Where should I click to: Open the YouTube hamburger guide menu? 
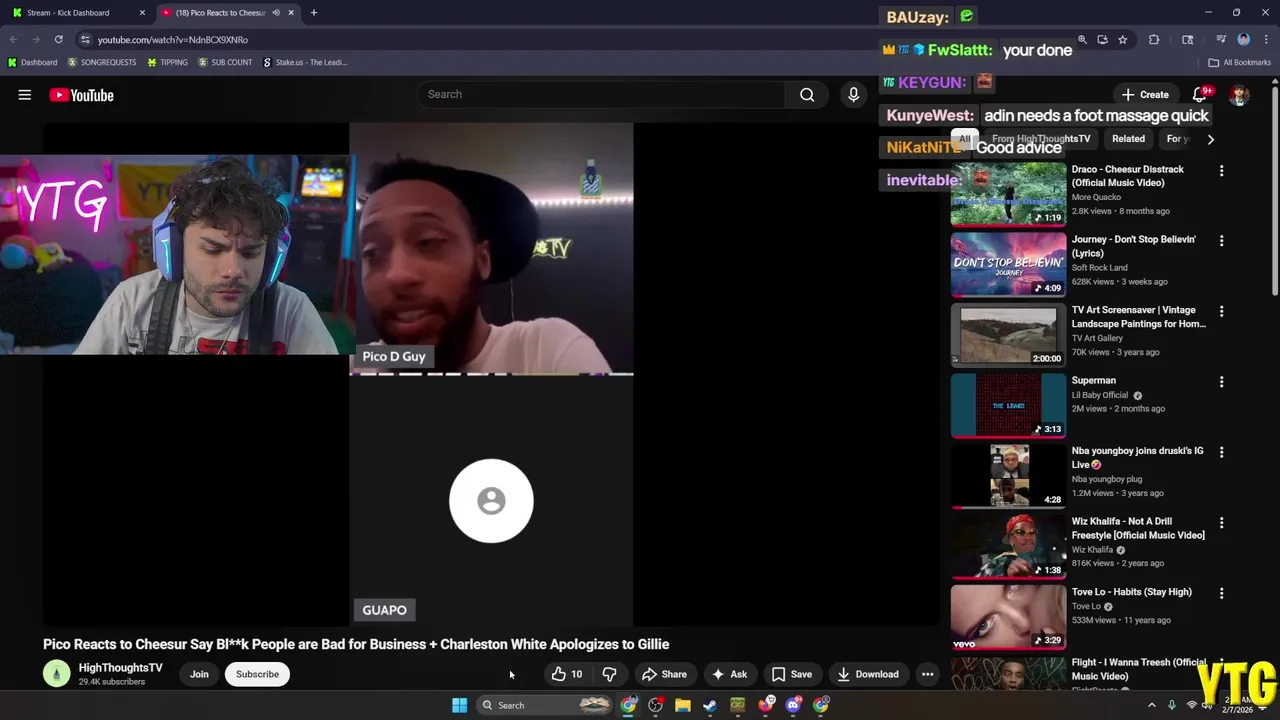point(25,95)
